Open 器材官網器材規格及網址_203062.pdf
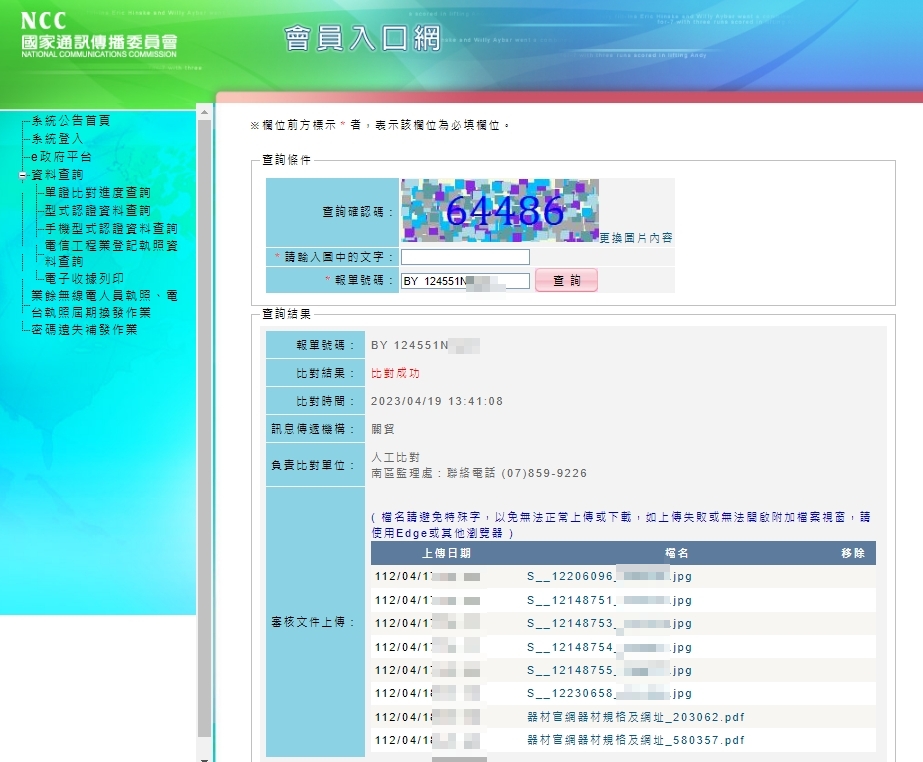 pos(636,717)
